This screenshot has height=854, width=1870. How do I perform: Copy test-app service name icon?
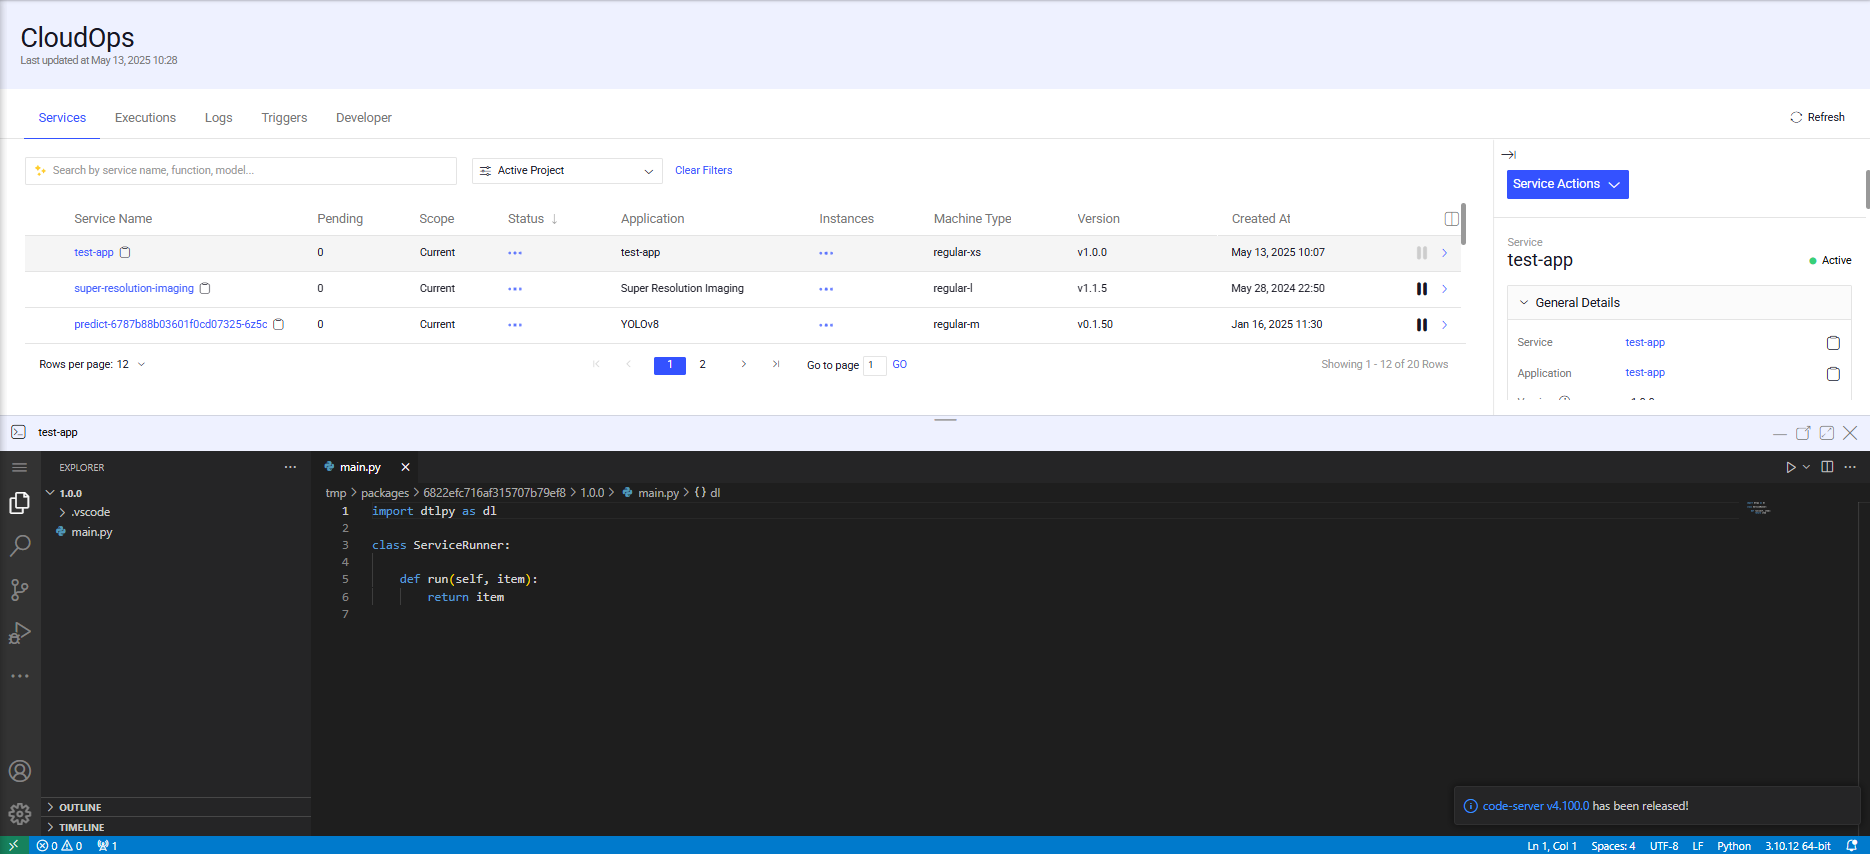(x=125, y=252)
